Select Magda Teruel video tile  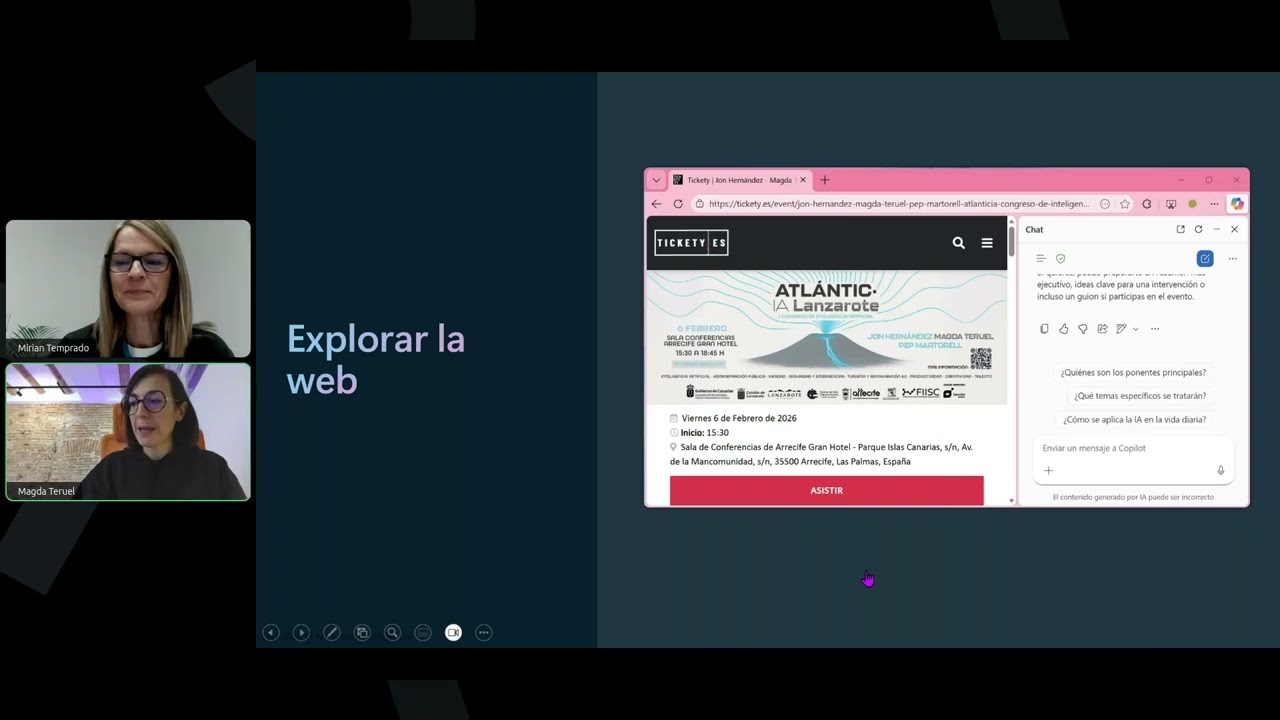[x=128, y=432]
